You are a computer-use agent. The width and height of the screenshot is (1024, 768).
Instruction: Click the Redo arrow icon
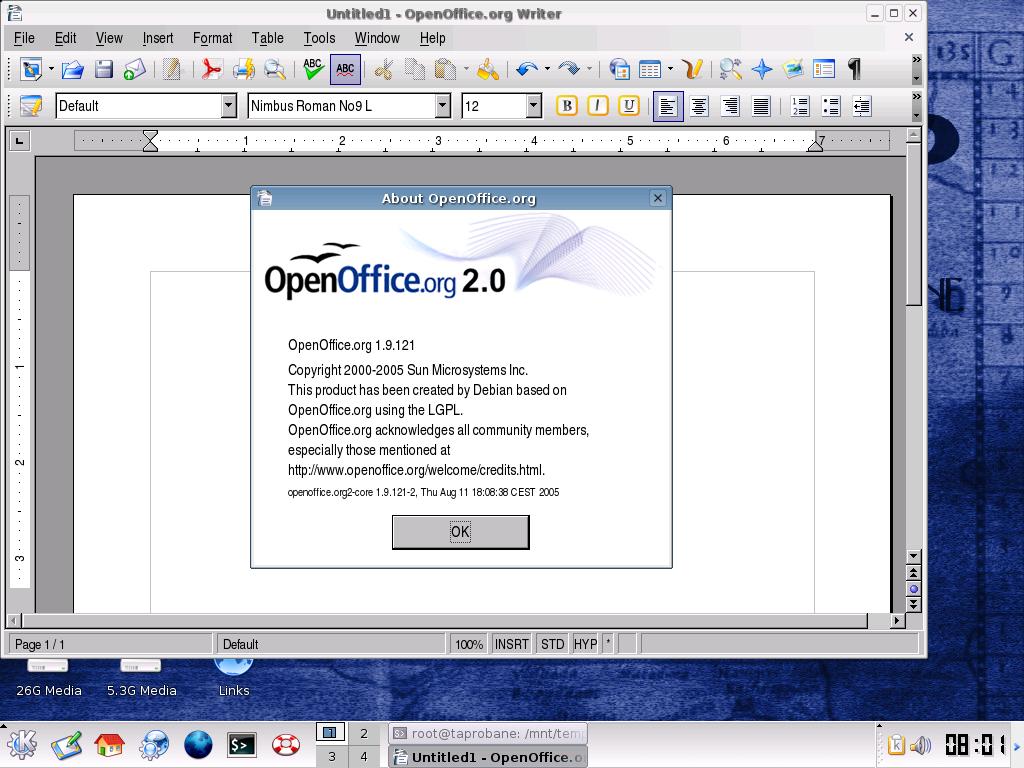569,69
